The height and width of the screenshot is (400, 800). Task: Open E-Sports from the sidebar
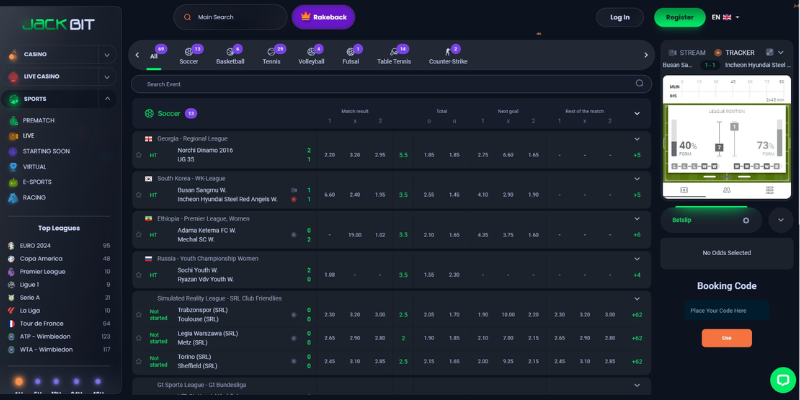pos(37,182)
